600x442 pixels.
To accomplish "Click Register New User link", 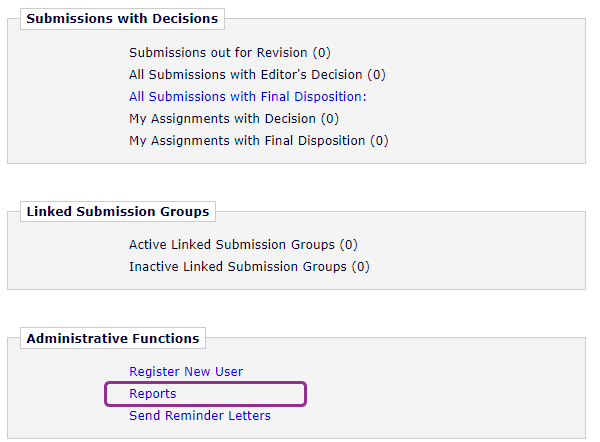I will click(186, 372).
